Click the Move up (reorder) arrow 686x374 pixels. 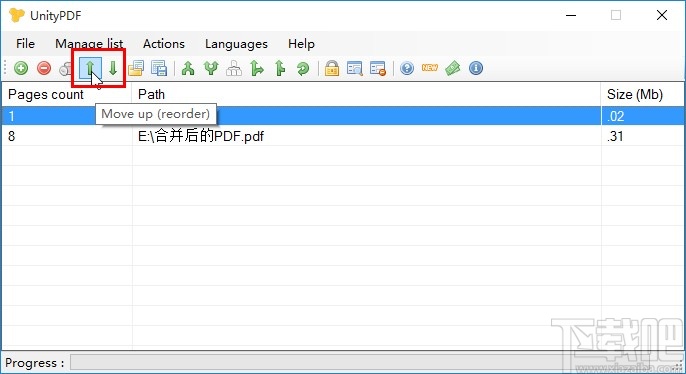[x=91, y=68]
